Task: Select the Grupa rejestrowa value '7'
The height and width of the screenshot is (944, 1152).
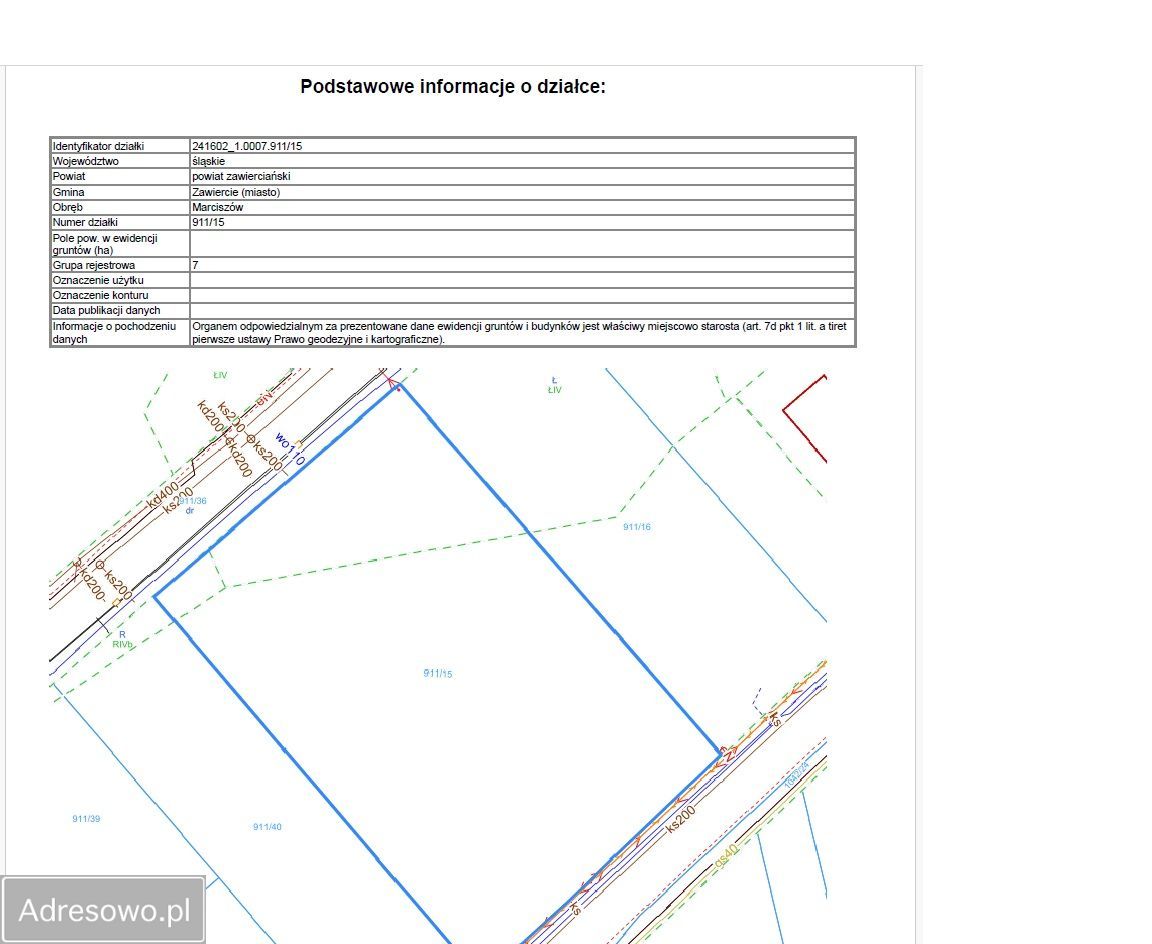Action: [195, 264]
